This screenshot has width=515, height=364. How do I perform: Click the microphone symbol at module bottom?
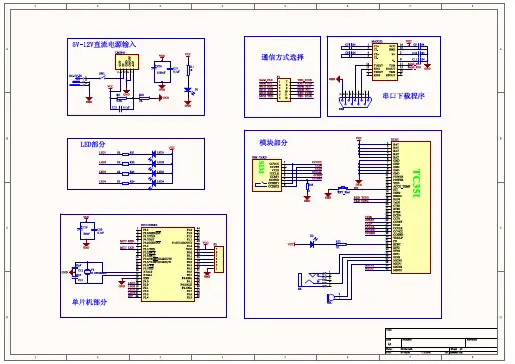point(330,299)
